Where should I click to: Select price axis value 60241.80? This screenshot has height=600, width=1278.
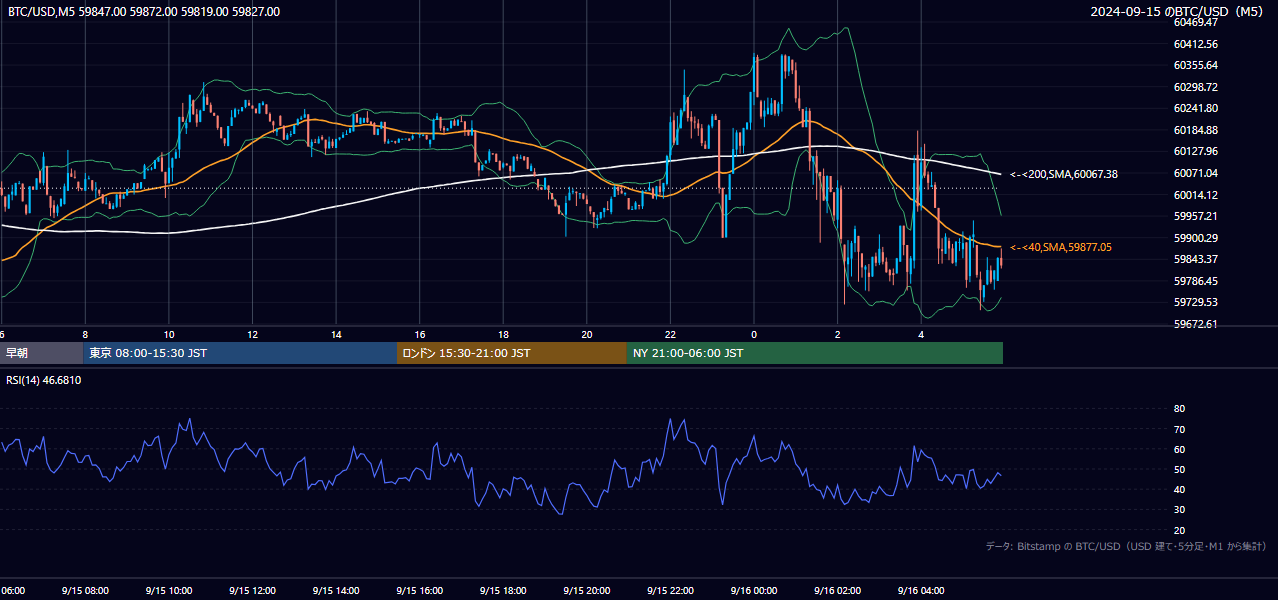pos(1196,108)
